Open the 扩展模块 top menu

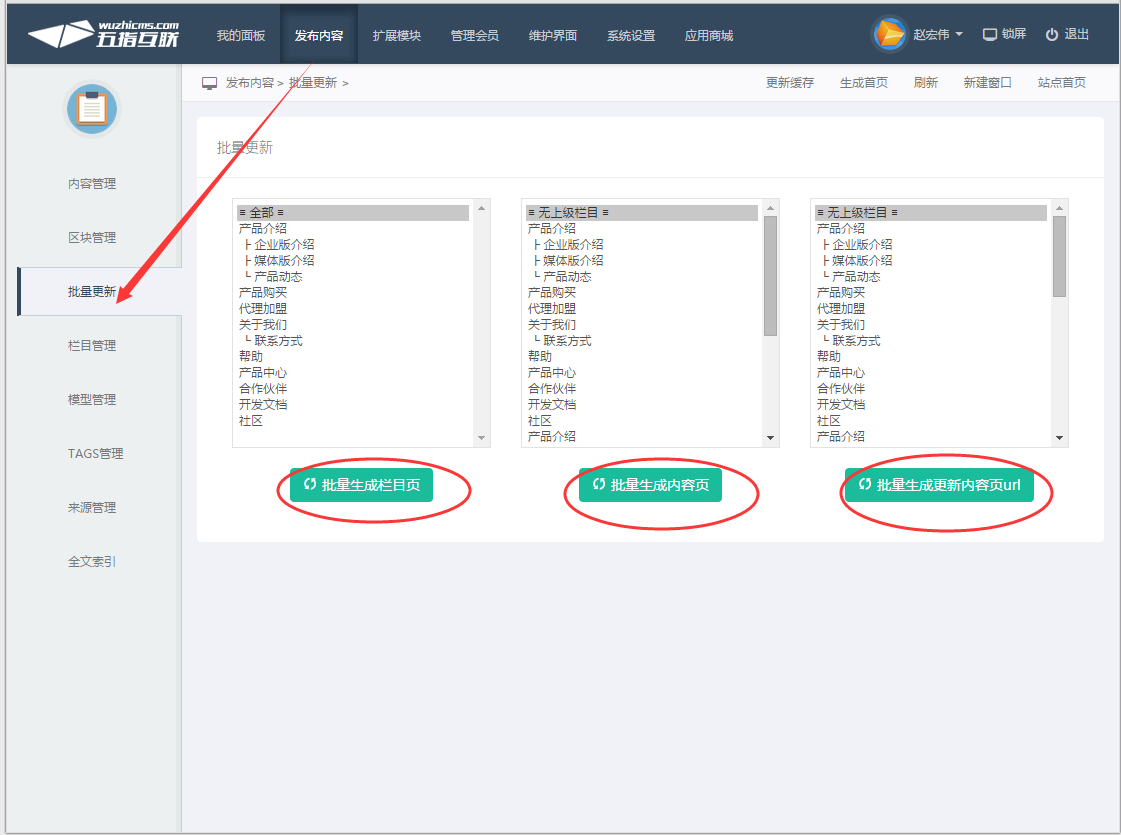(x=397, y=36)
